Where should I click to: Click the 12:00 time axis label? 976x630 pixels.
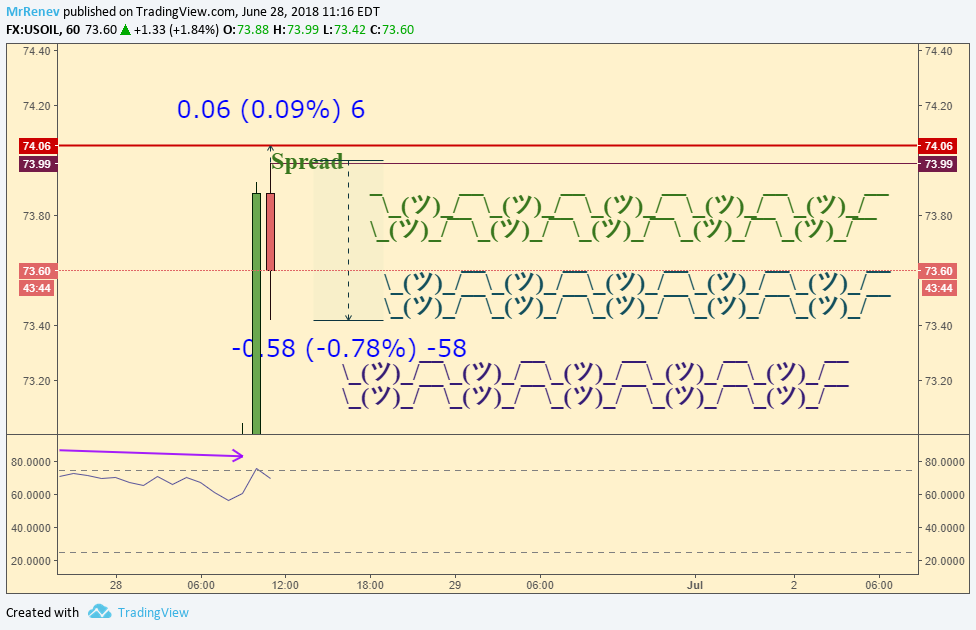(x=285, y=585)
